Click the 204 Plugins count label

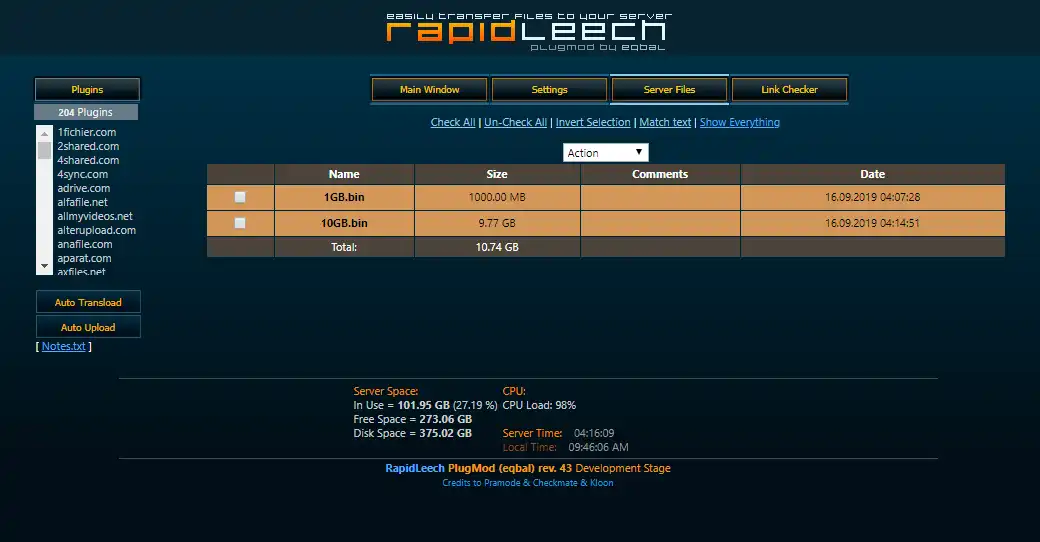[86, 112]
